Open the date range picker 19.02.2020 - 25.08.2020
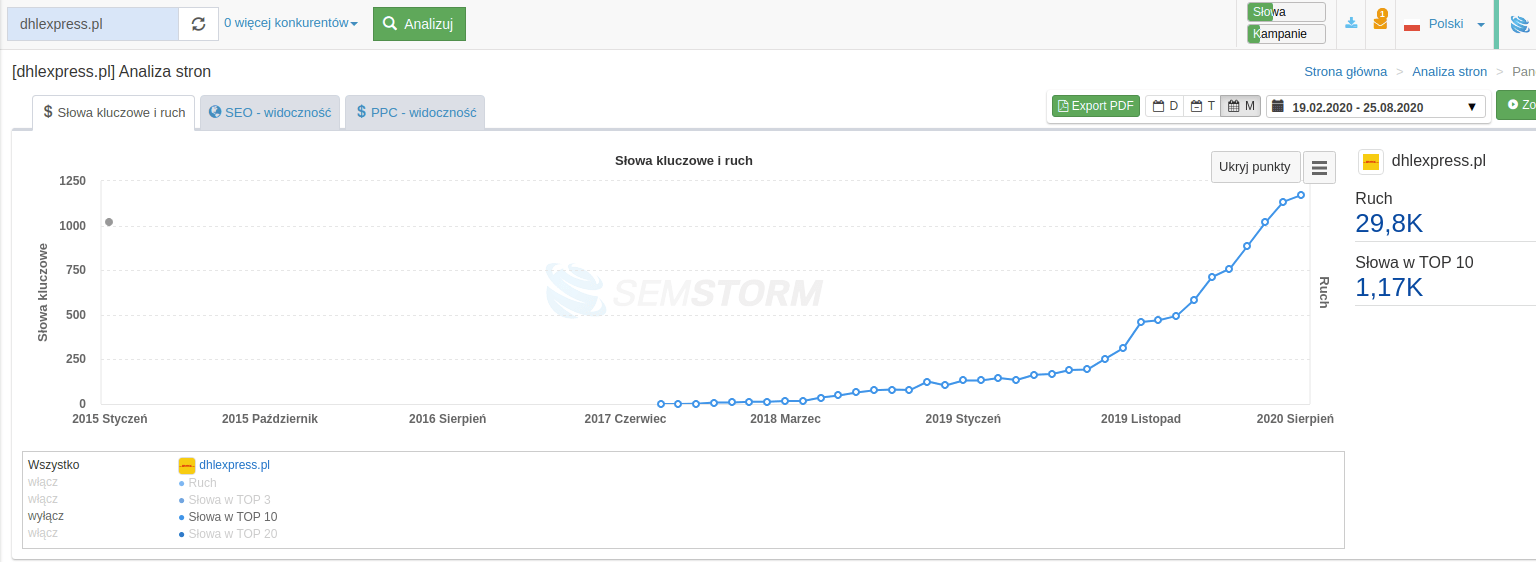The image size is (1536, 562). [1375, 106]
